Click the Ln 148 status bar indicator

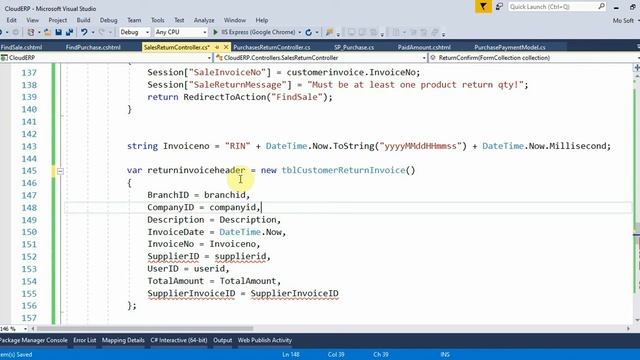291,355
